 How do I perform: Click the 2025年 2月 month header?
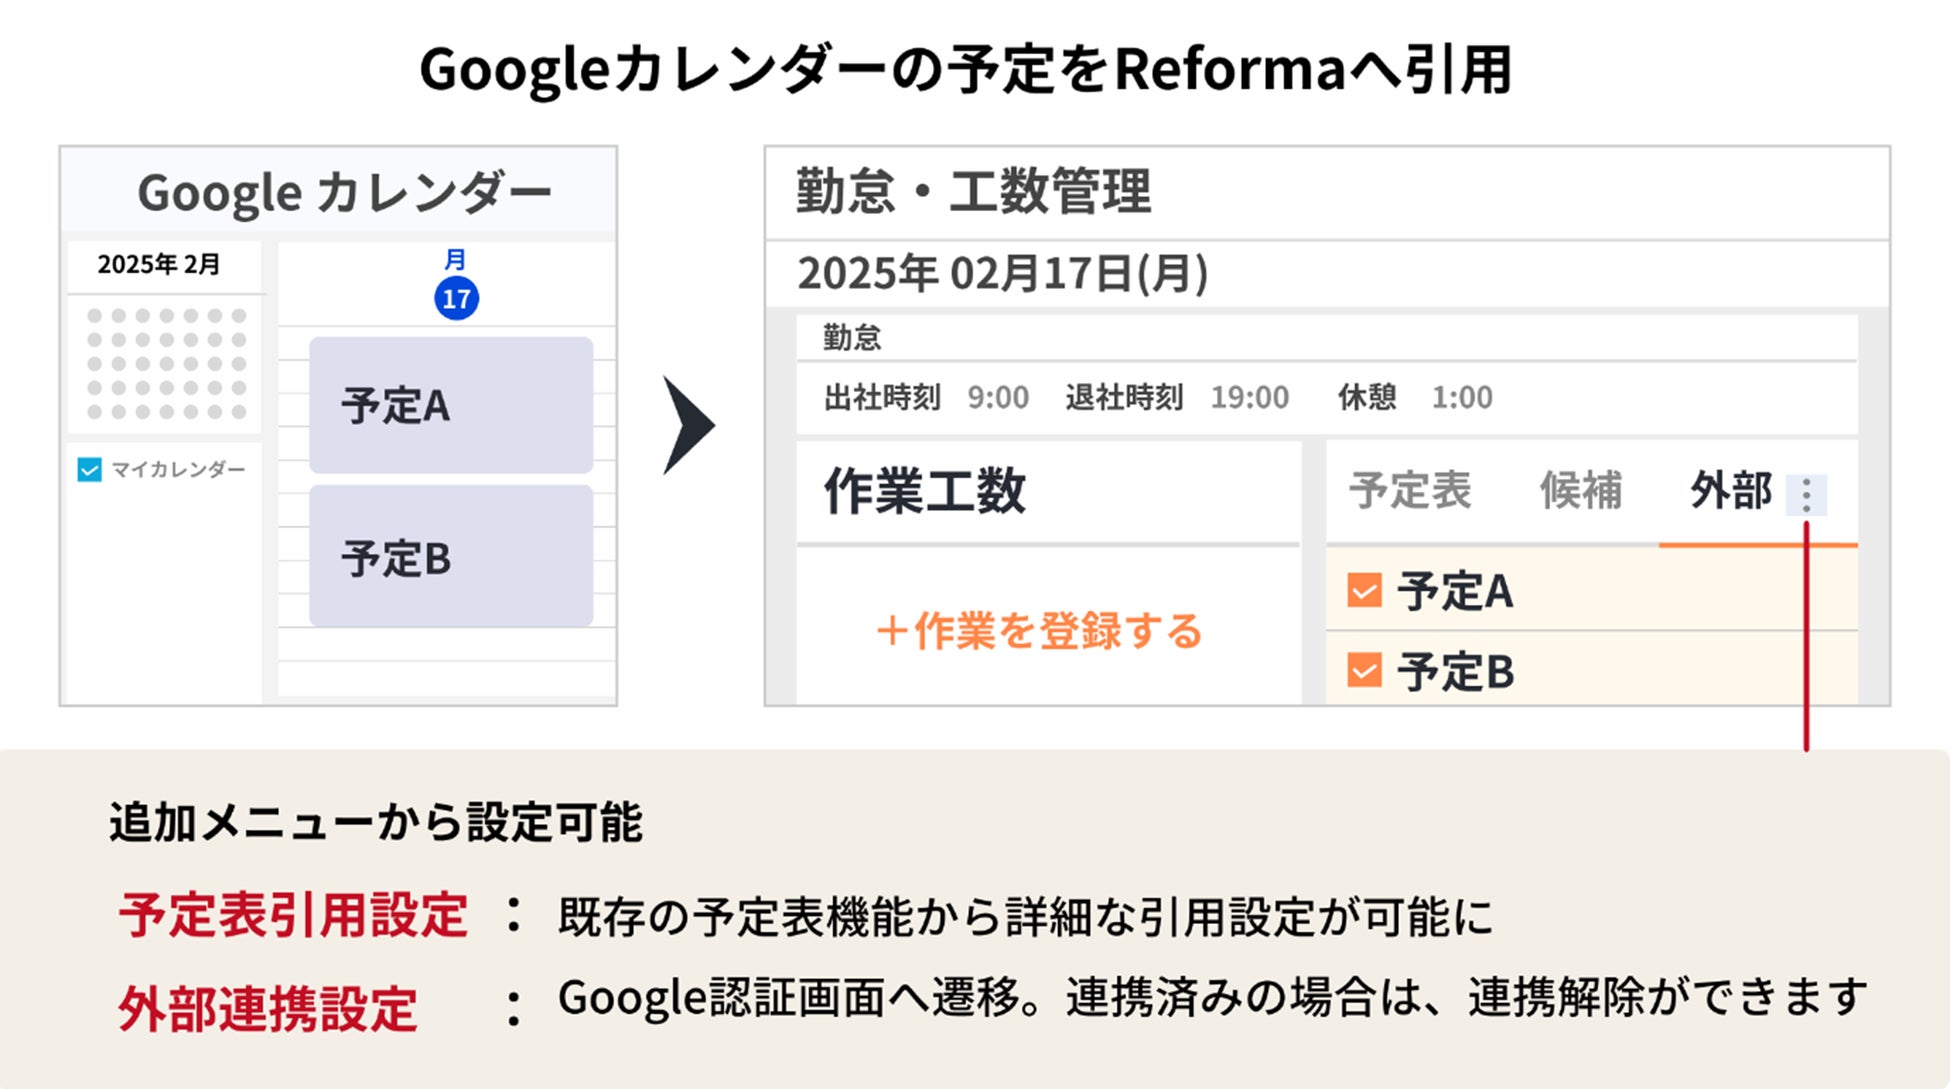point(159,265)
